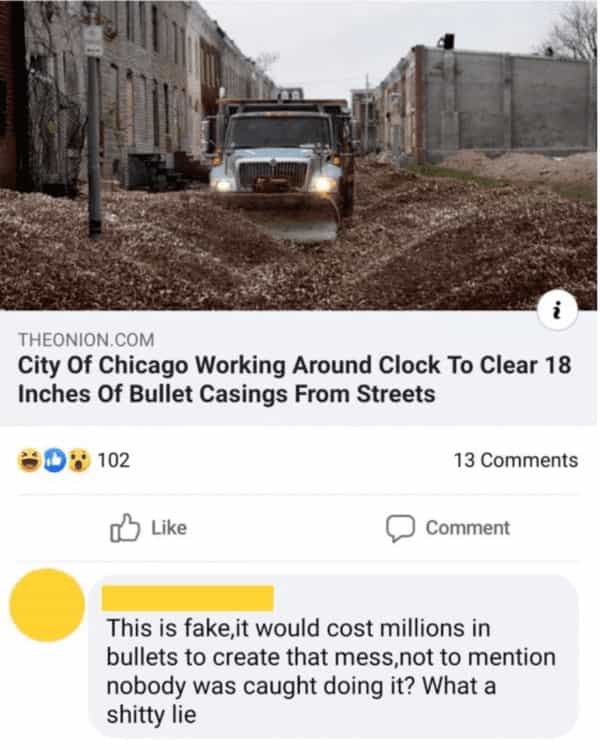Image resolution: width=600 pixels, height=750 pixels.
Task: Click the speech bubble icon beside Comment
Action: pyautogui.click(x=400, y=529)
